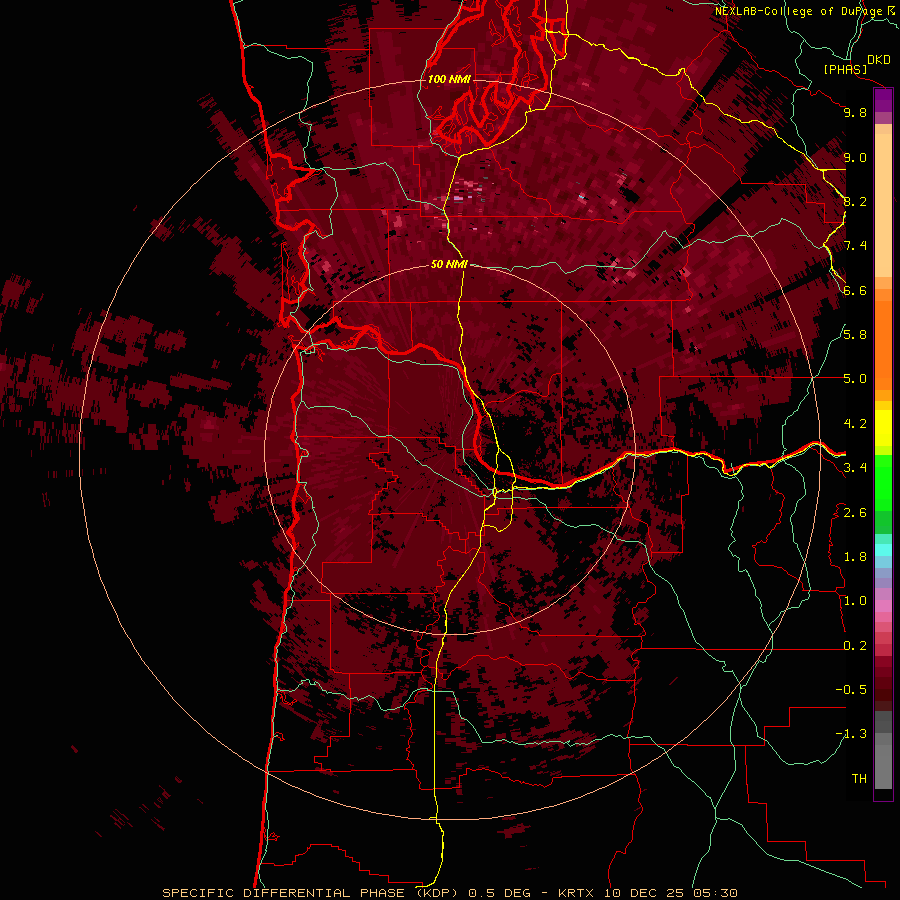Click the KRTX radar site identifier
The width and height of the screenshot is (900, 900).
576,893
